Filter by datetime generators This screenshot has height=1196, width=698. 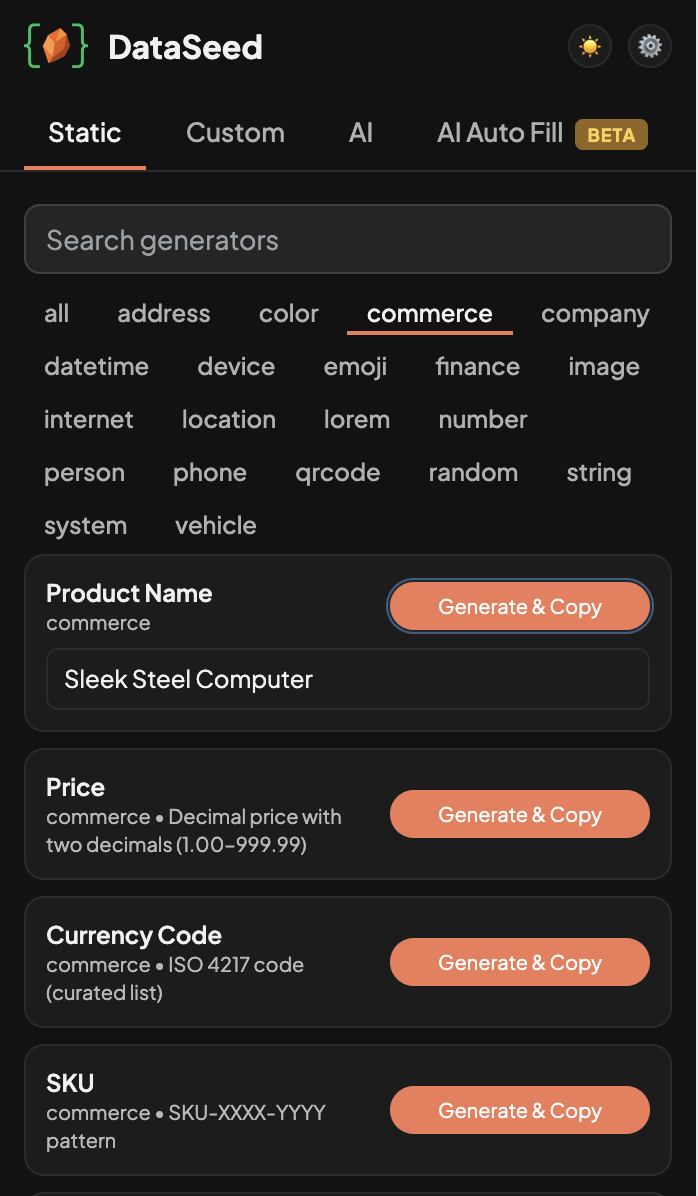96,366
